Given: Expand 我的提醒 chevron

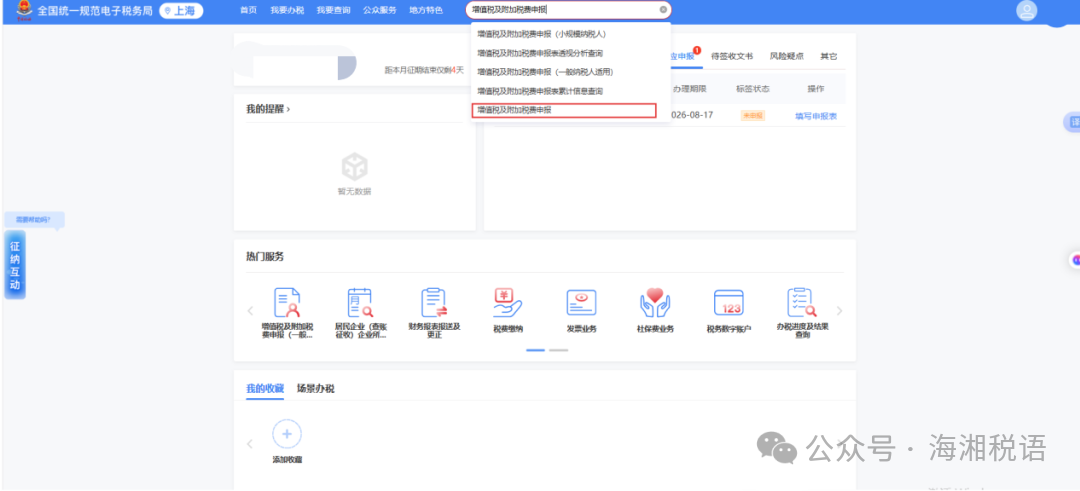Looking at the screenshot, I should pos(288,109).
